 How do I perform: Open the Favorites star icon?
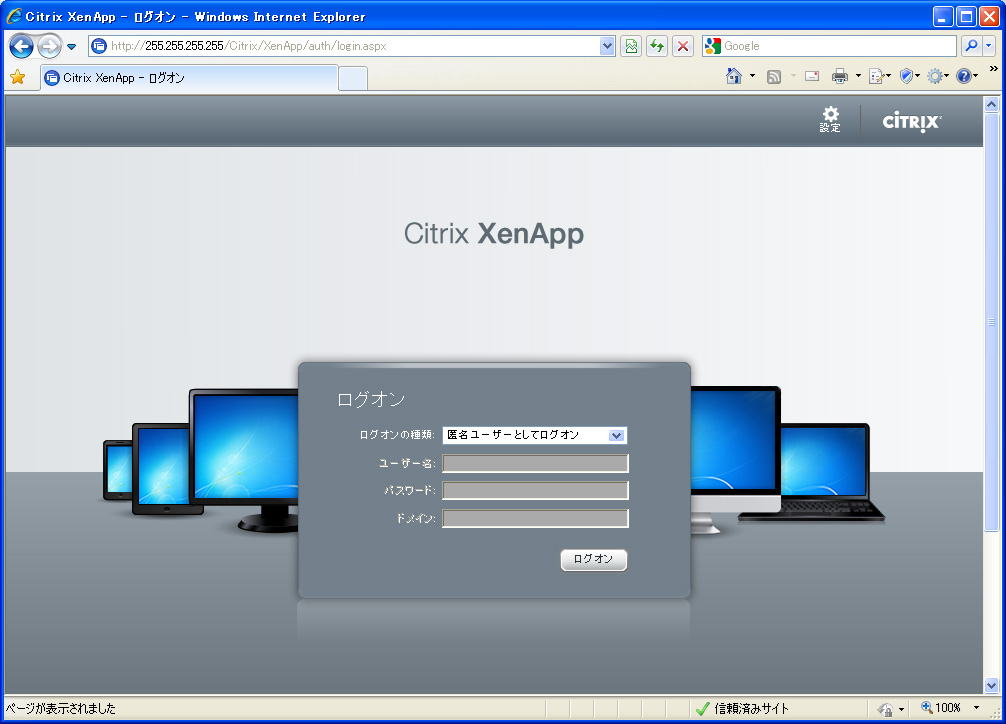[x=18, y=78]
